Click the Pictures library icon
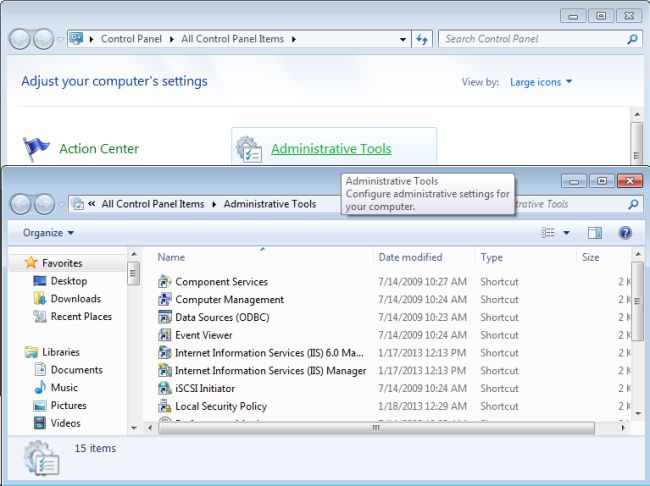Image resolution: width=650 pixels, height=486 pixels. coord(40,405)
